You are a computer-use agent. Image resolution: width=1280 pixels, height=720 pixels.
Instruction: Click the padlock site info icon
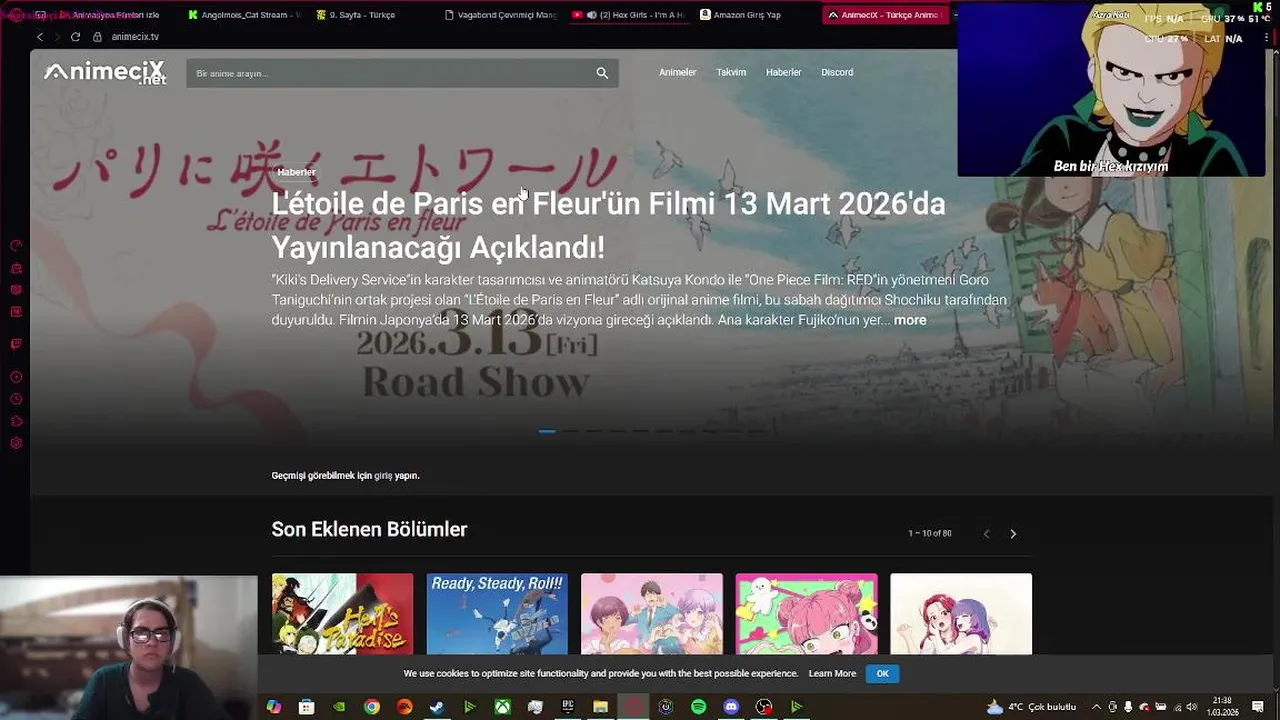click(97, 37)
